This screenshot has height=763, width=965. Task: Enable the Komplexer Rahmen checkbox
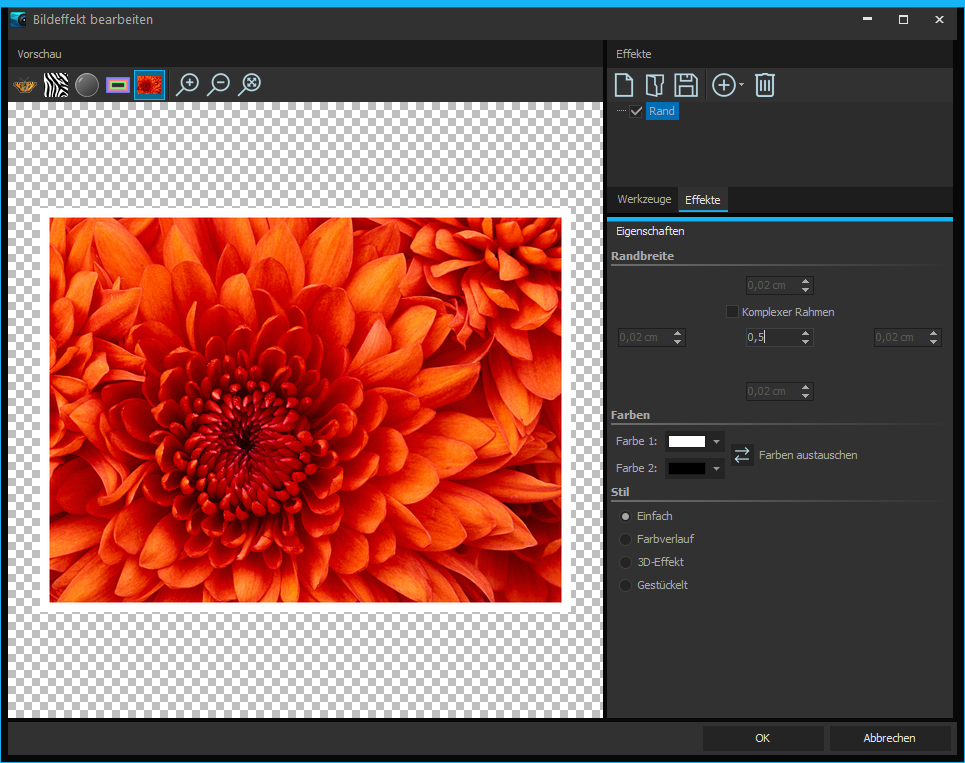click(732, 312)
